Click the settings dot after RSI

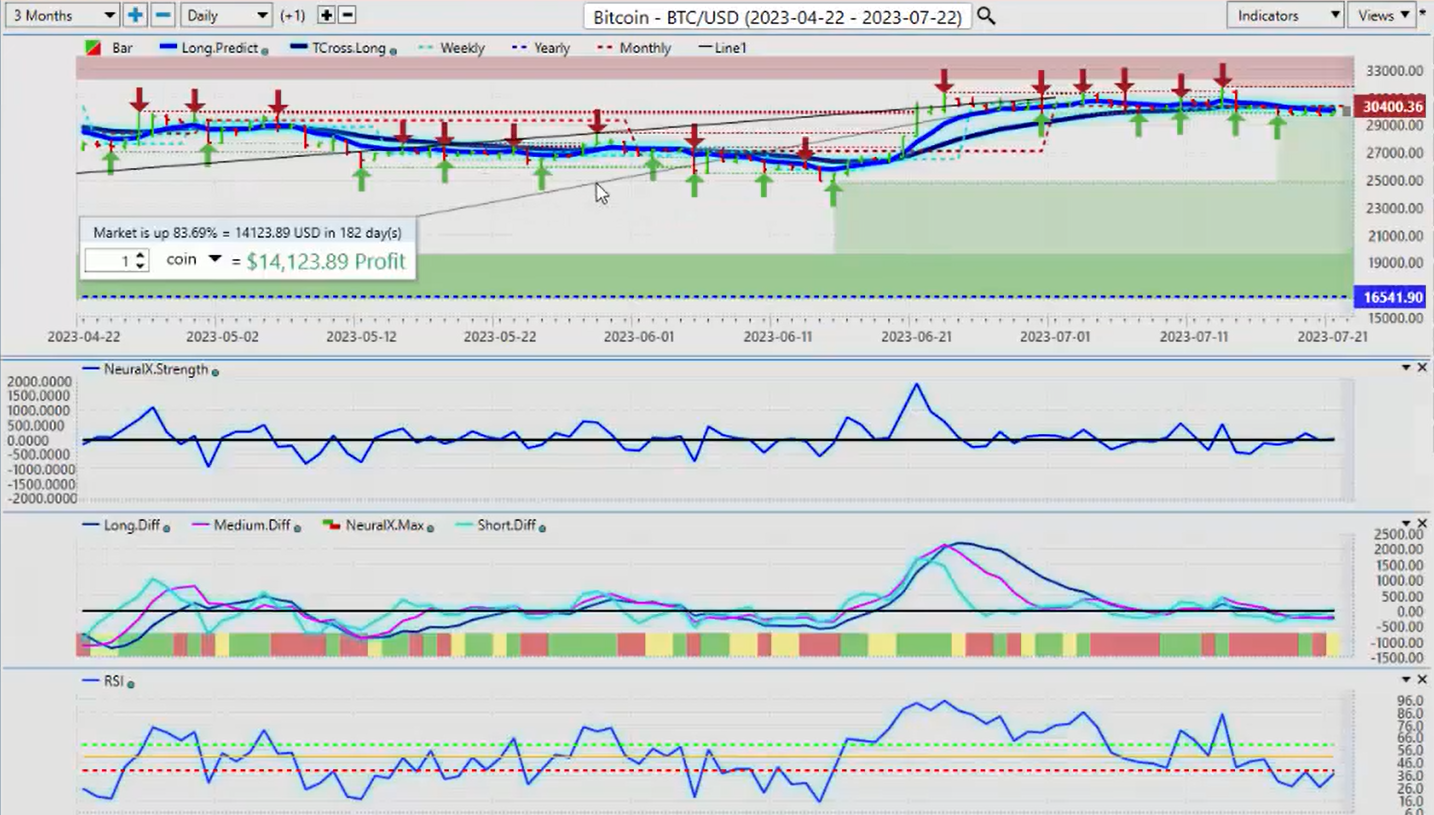pyautogui.click(x=131, y=683)
